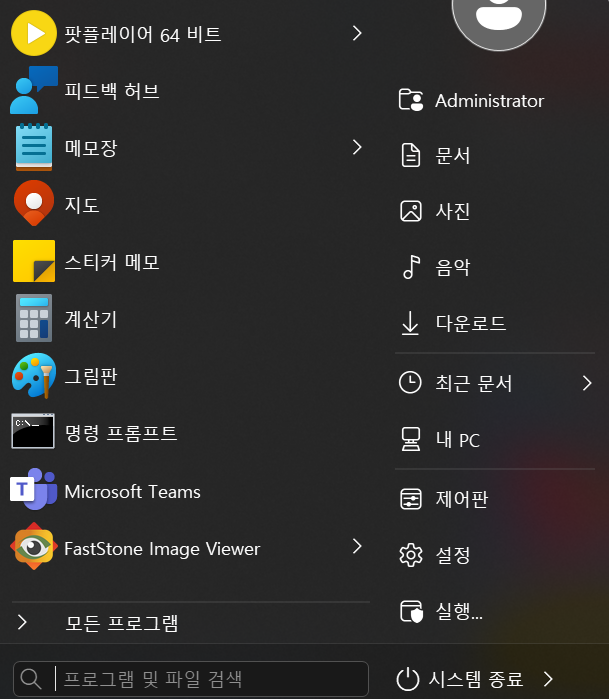Click the Feedback Hub (피드백 허브) icon

tap(34, 90)
